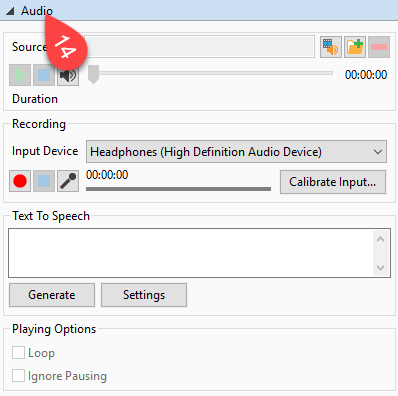Start recording with red record button
Screen dimensions: 398x396
tap(20, 181)
